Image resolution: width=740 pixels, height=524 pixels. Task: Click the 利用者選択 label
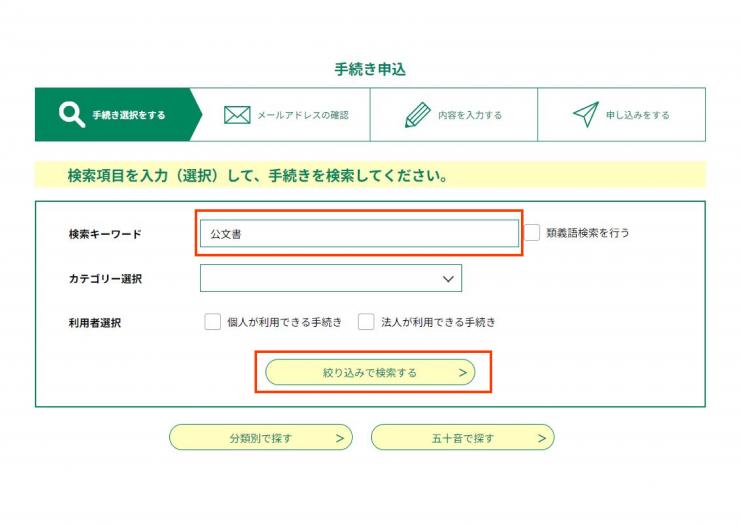[x=95, y=323]
